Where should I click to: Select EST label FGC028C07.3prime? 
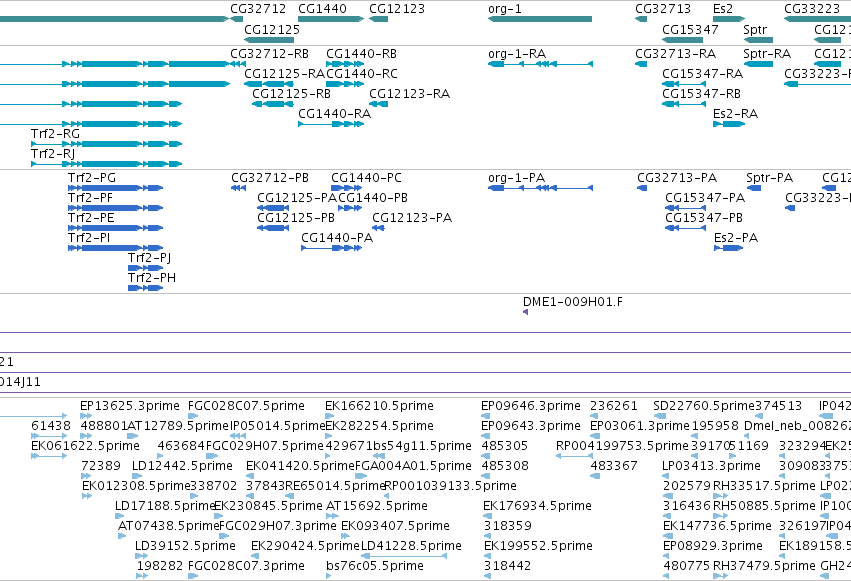[246, 566]
